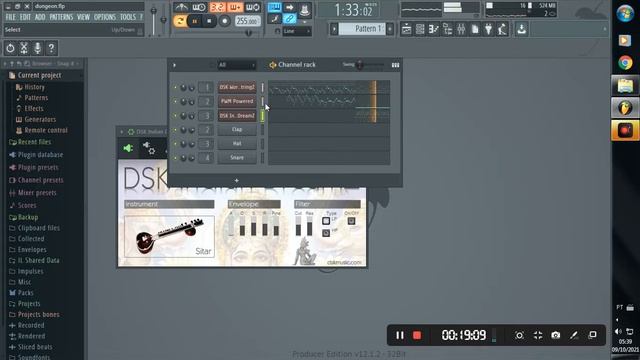
Task: Click the Record button
Action: click(224, 21)
